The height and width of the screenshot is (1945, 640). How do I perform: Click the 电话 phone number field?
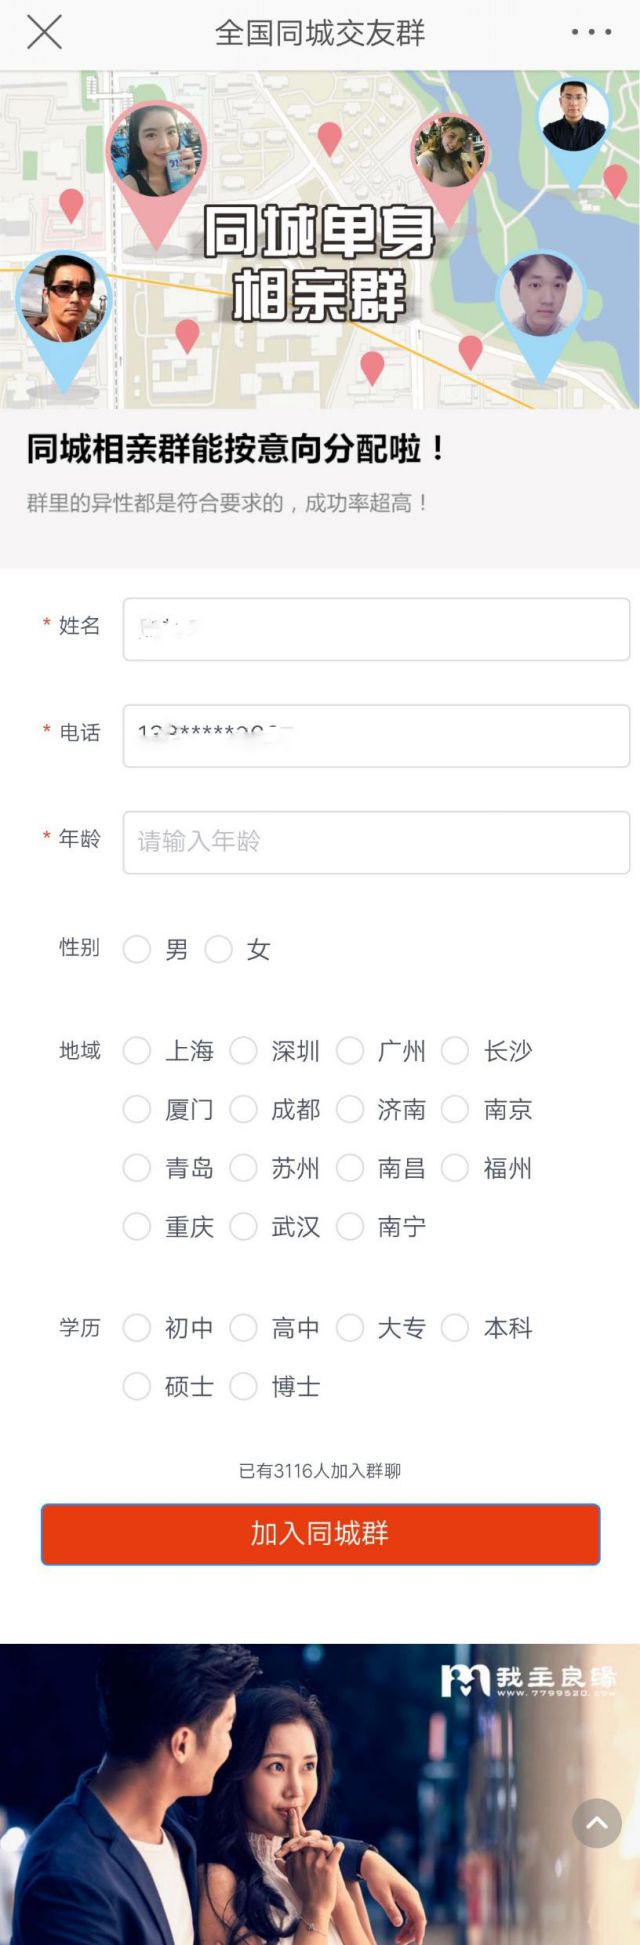pos(376,735)
